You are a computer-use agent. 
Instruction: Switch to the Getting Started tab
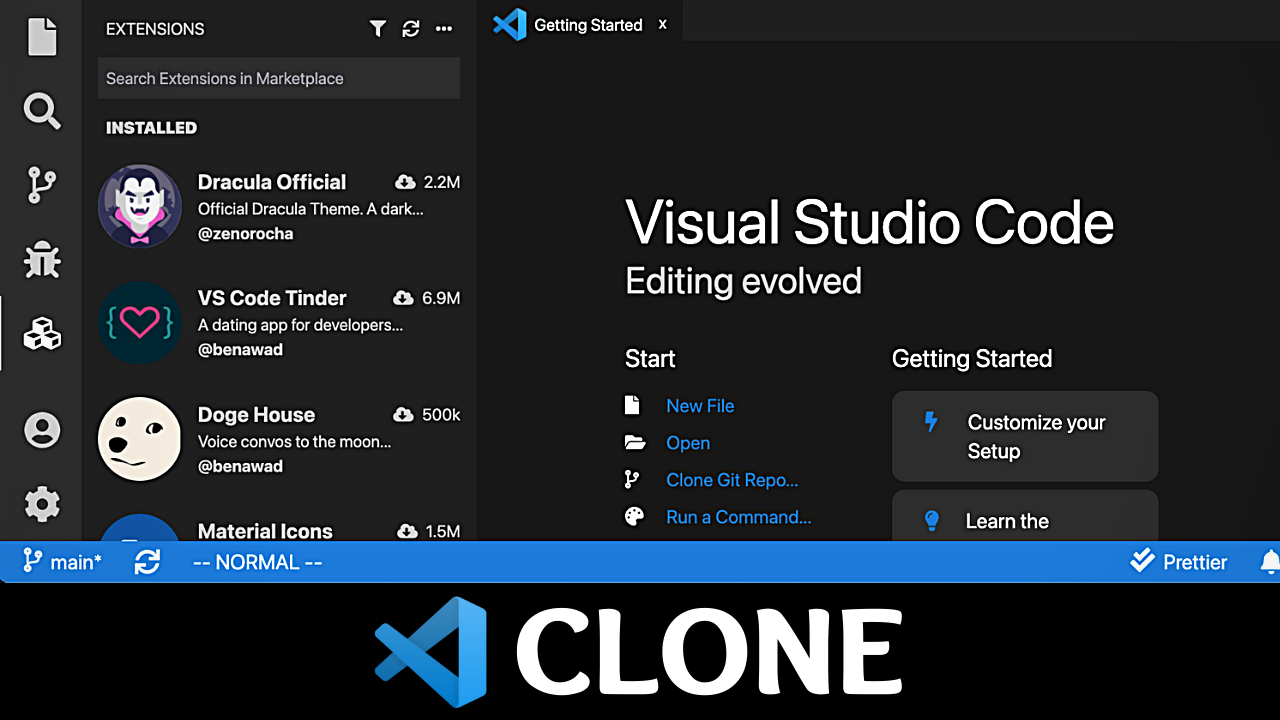coord(578,24)
